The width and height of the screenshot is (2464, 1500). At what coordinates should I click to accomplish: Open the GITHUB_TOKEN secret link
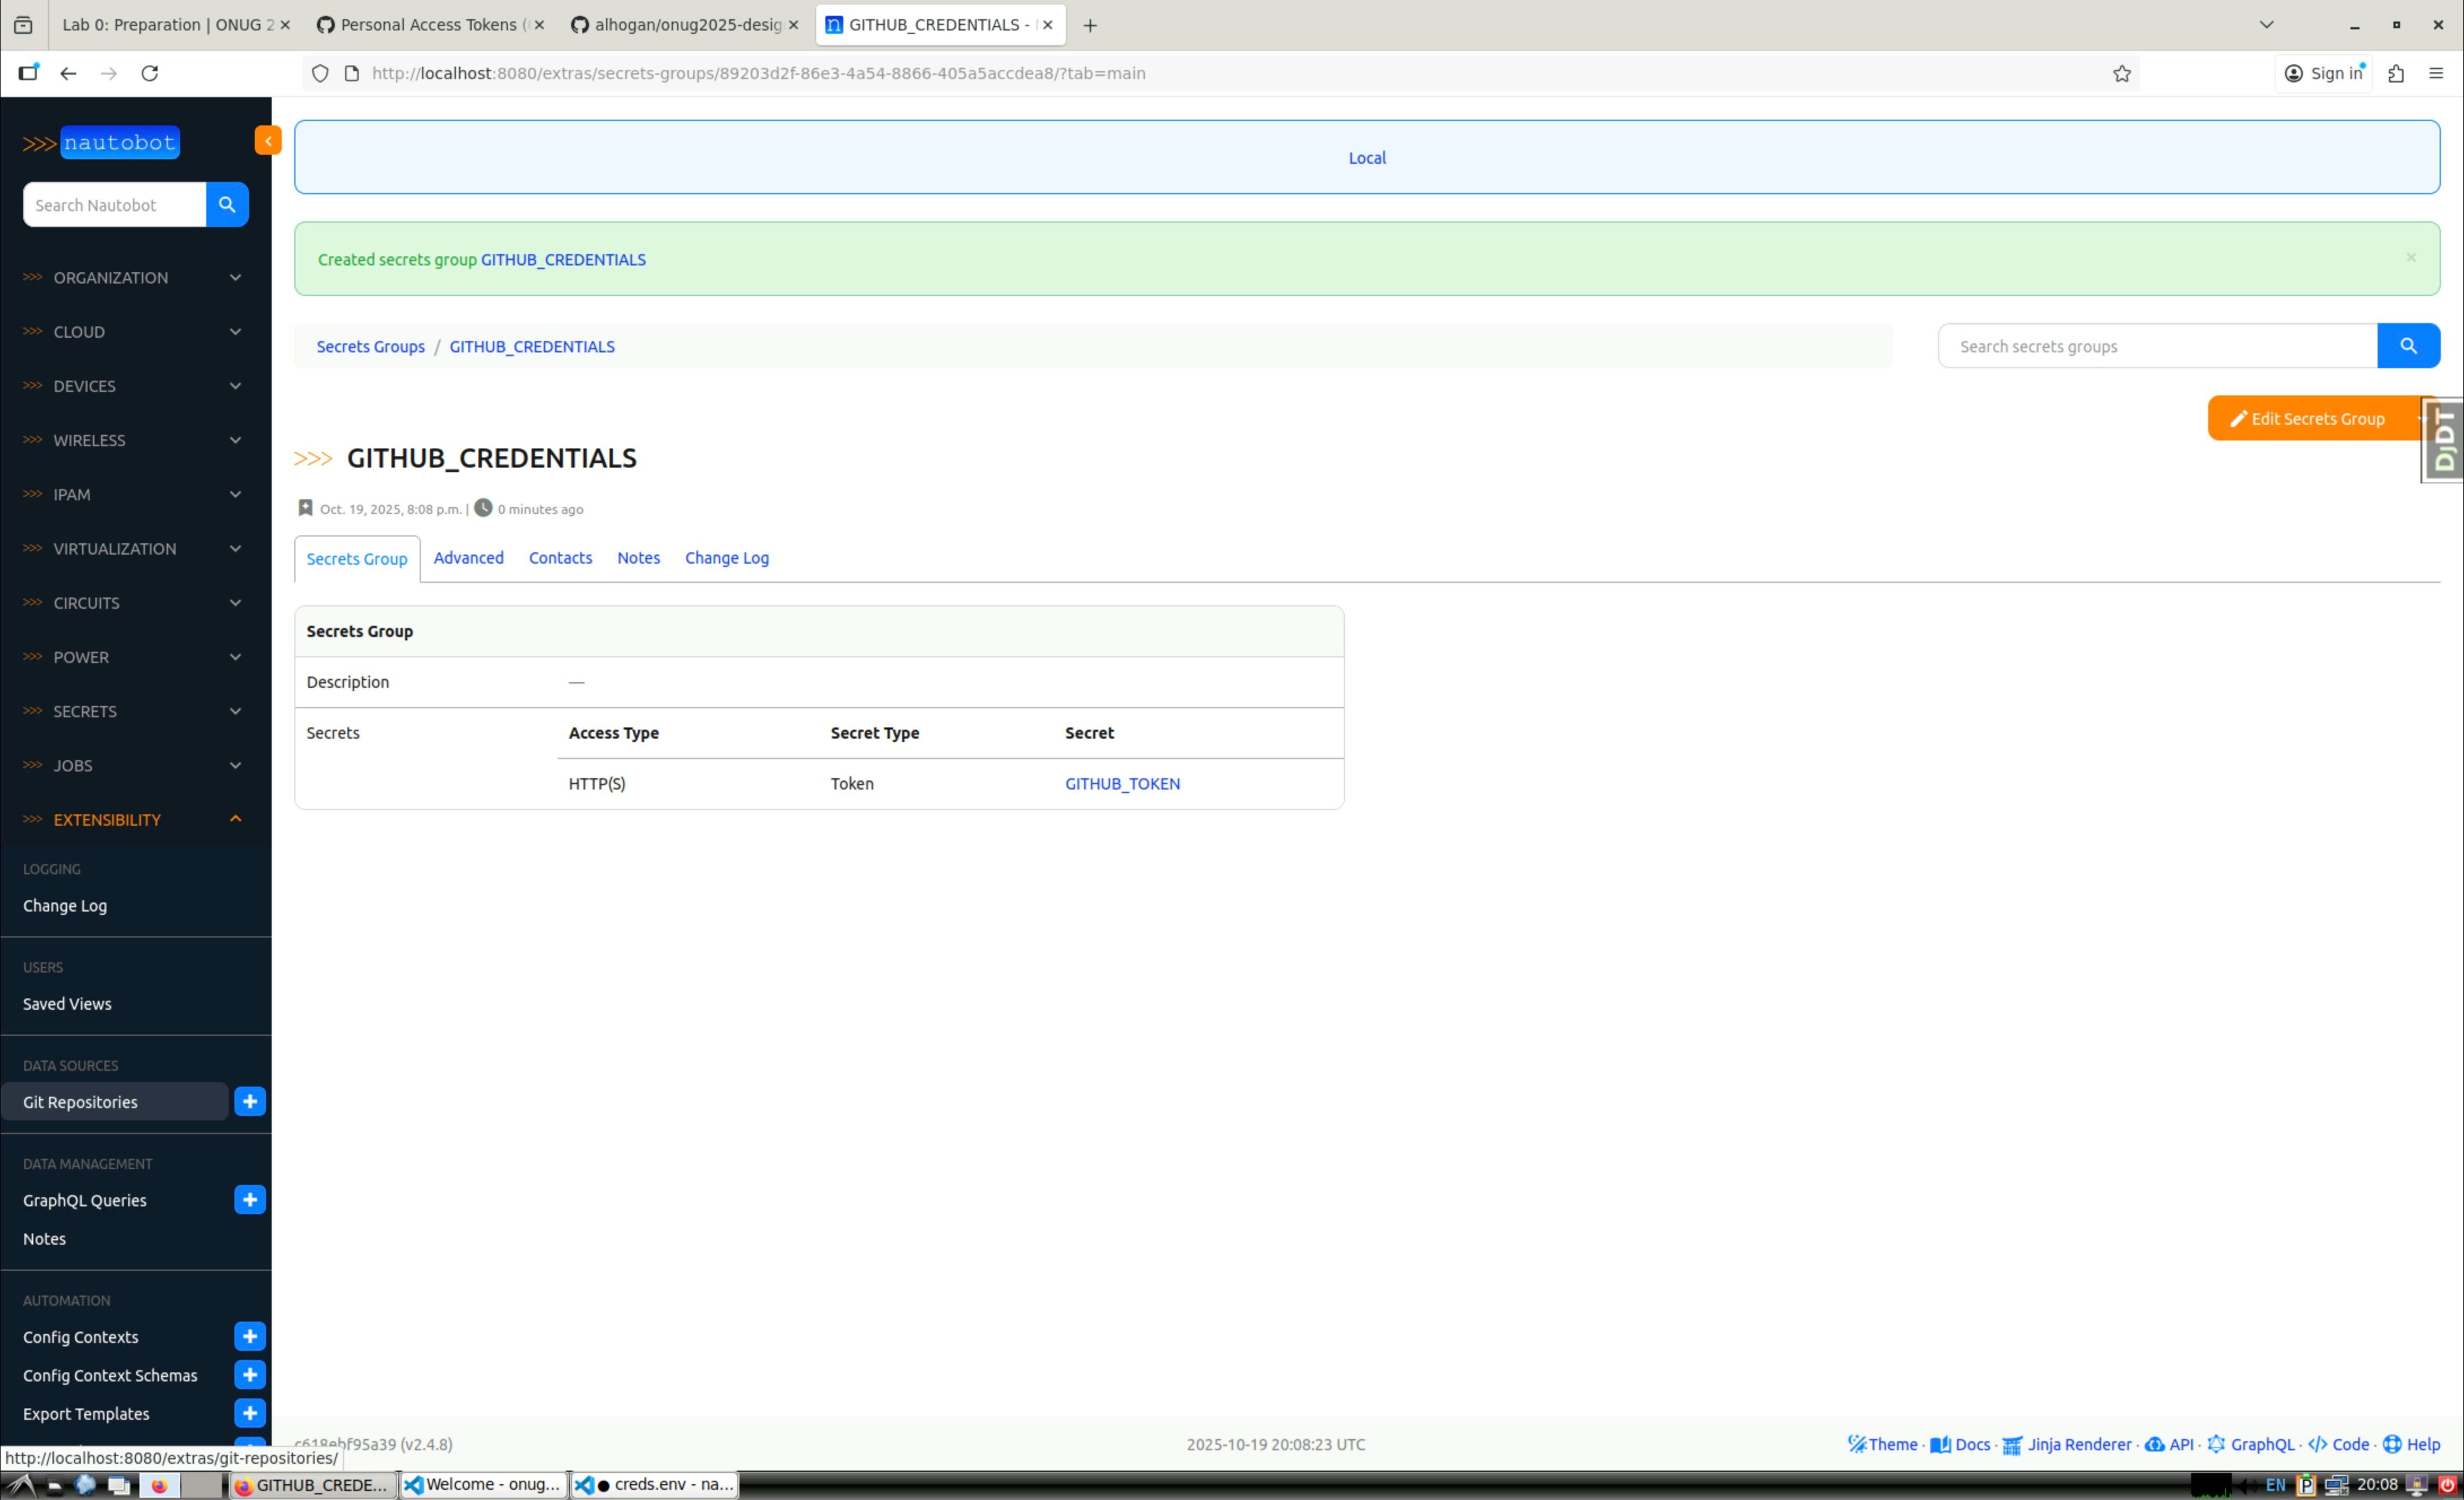pyautogui.click(x=1122, y=784)
